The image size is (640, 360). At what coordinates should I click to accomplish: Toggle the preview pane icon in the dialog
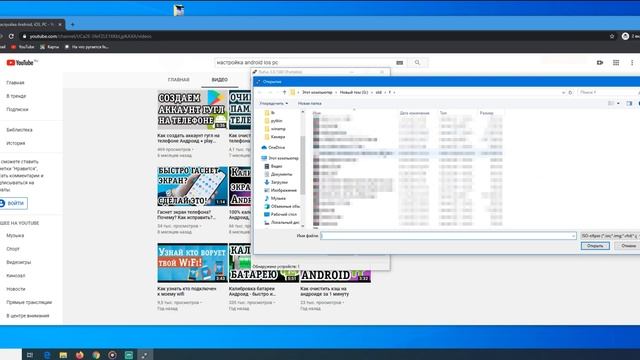(x=629, y=104)
